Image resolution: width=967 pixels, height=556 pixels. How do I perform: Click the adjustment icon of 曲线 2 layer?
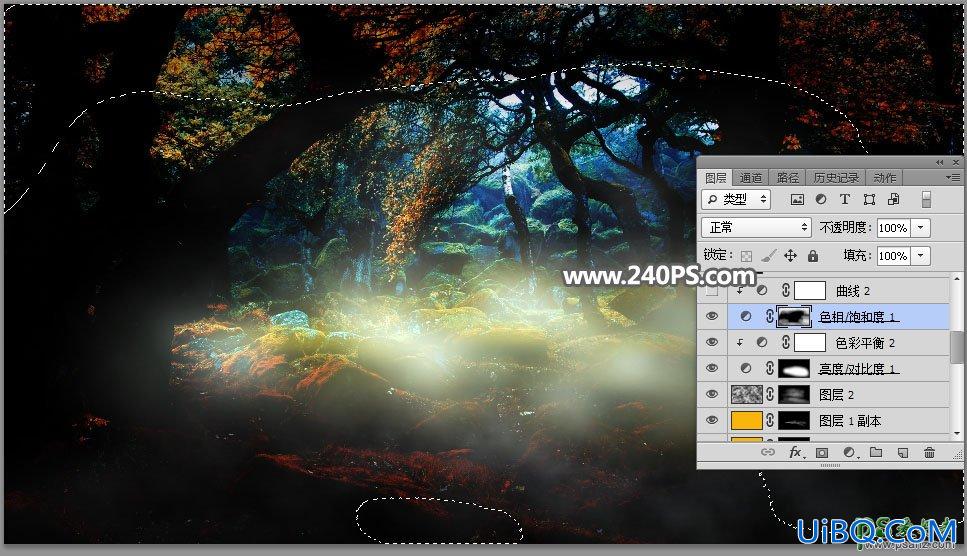click(762, 290)
